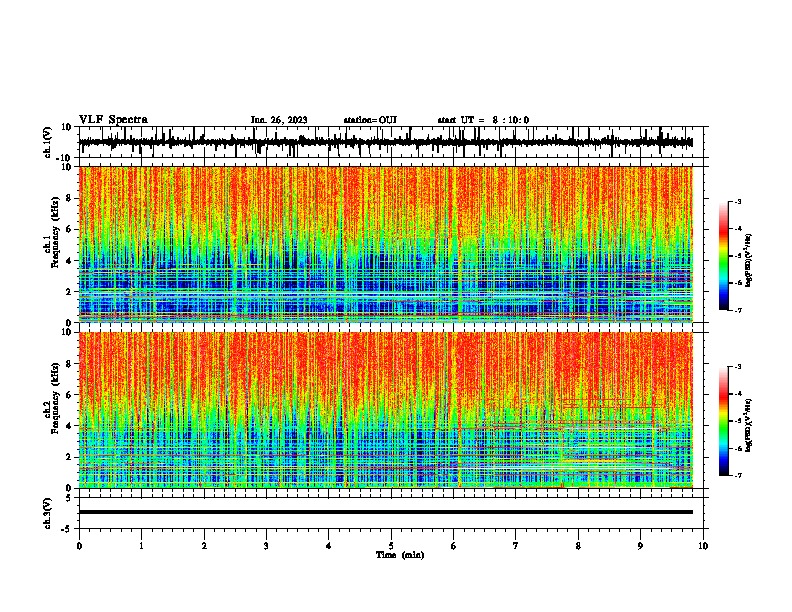Click the "ch.3(V)" axis label
Image resolution: width=792 pixels, height=612 pixels.
point(47,514)
